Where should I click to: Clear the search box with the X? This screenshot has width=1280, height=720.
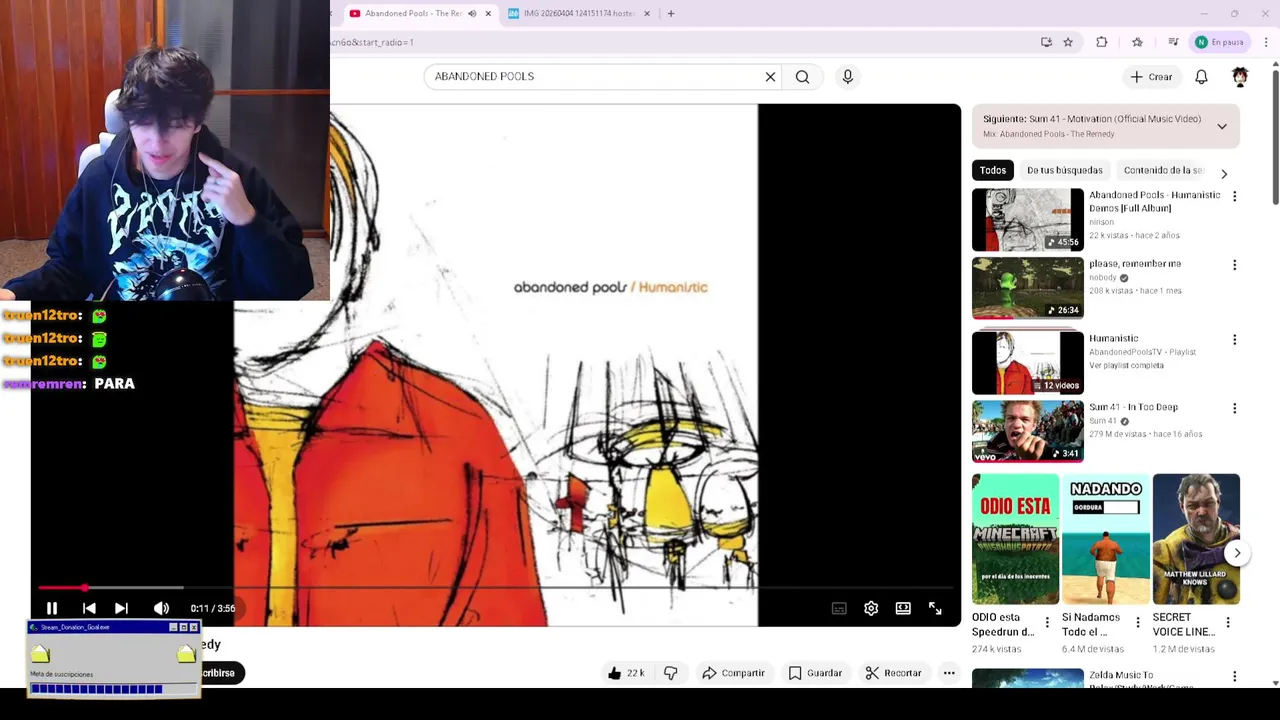[770, 77]
